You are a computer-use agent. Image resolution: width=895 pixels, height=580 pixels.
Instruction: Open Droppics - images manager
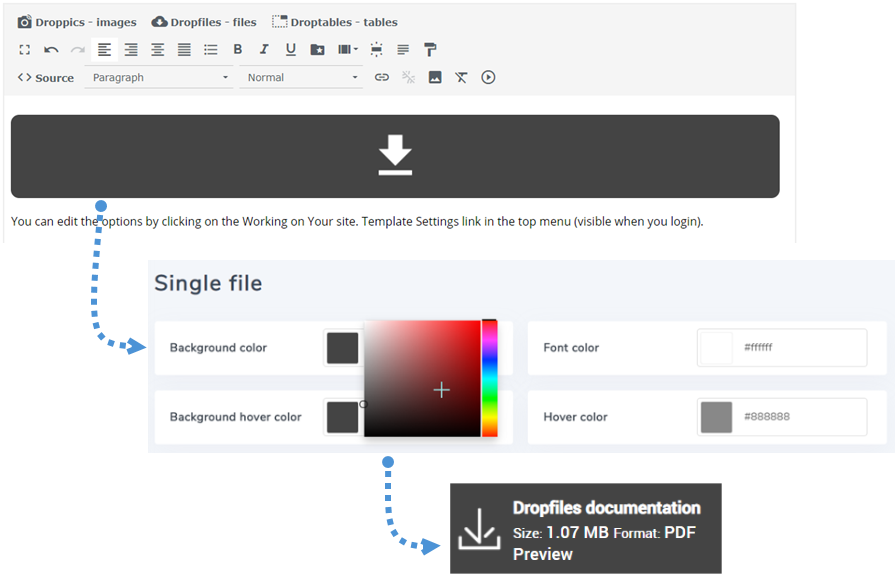(x=77, y=22)
